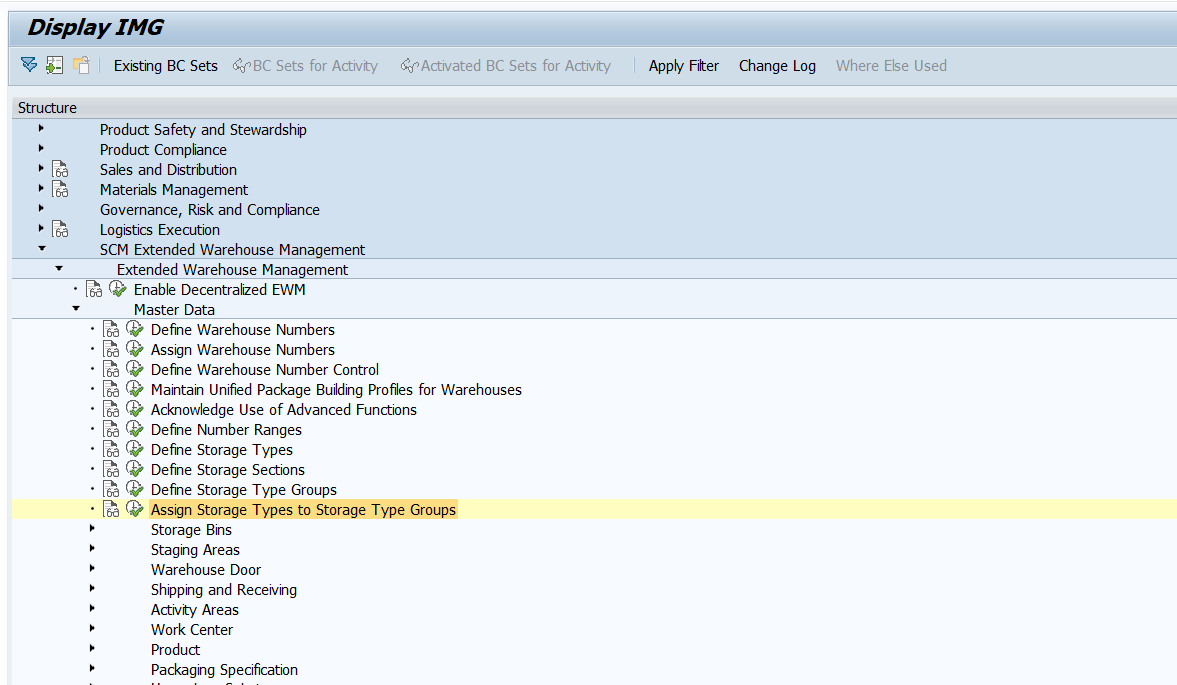
Task: Open documentation icon for Enable Decentralized EWM
Action: pyautogui.click(x=94, y=290)
